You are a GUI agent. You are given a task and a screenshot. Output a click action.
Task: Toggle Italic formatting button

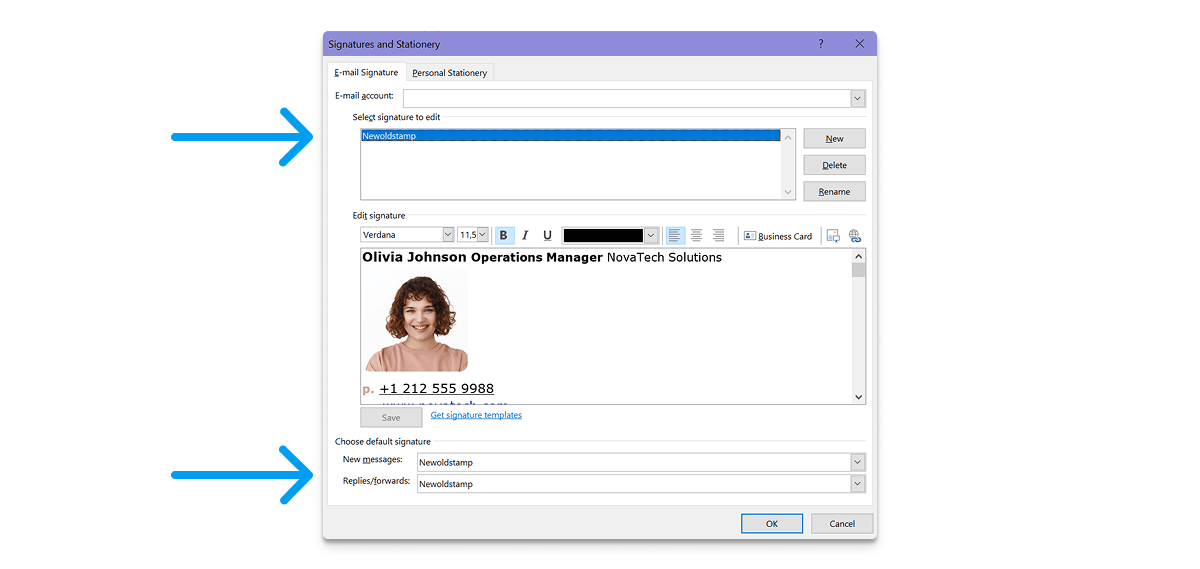point(525,236)
